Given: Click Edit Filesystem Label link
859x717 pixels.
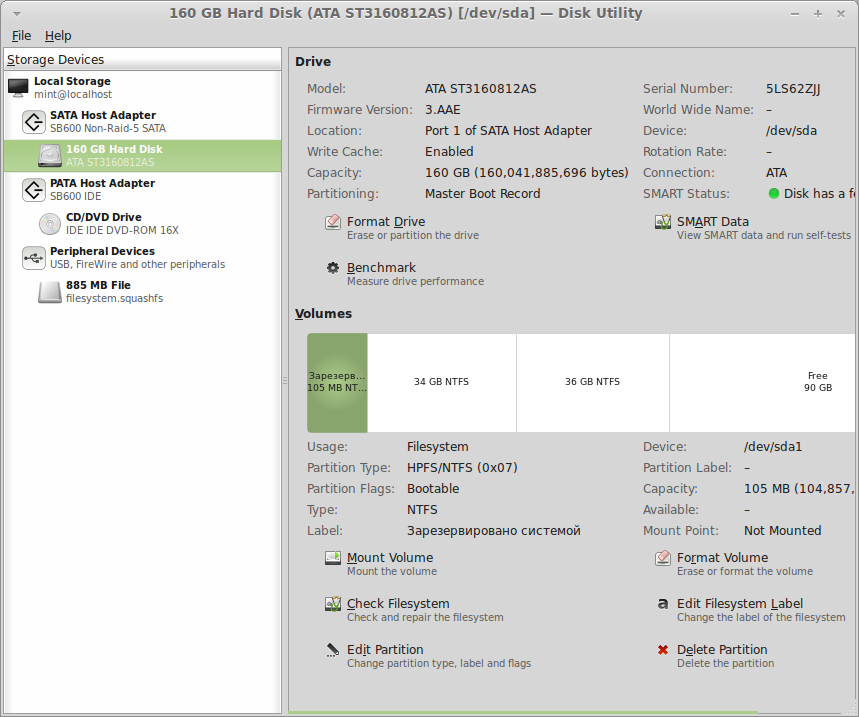Looking at the screenshot, I should point(740,604).
